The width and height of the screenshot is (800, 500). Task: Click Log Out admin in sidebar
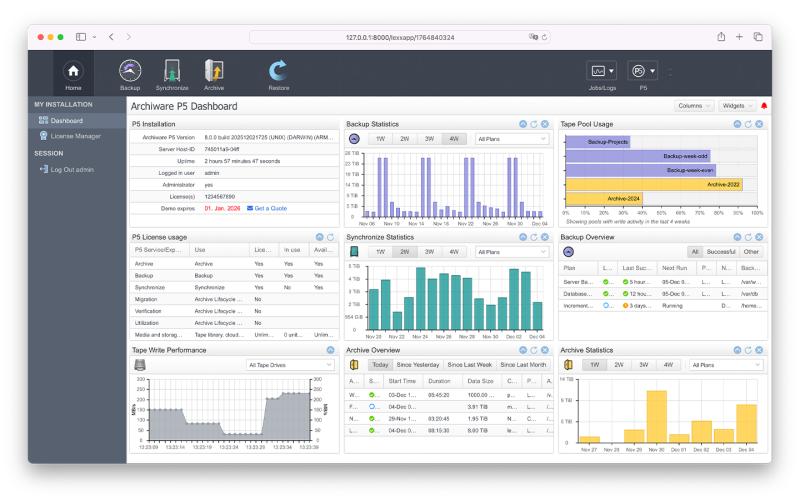click(72, 169)
